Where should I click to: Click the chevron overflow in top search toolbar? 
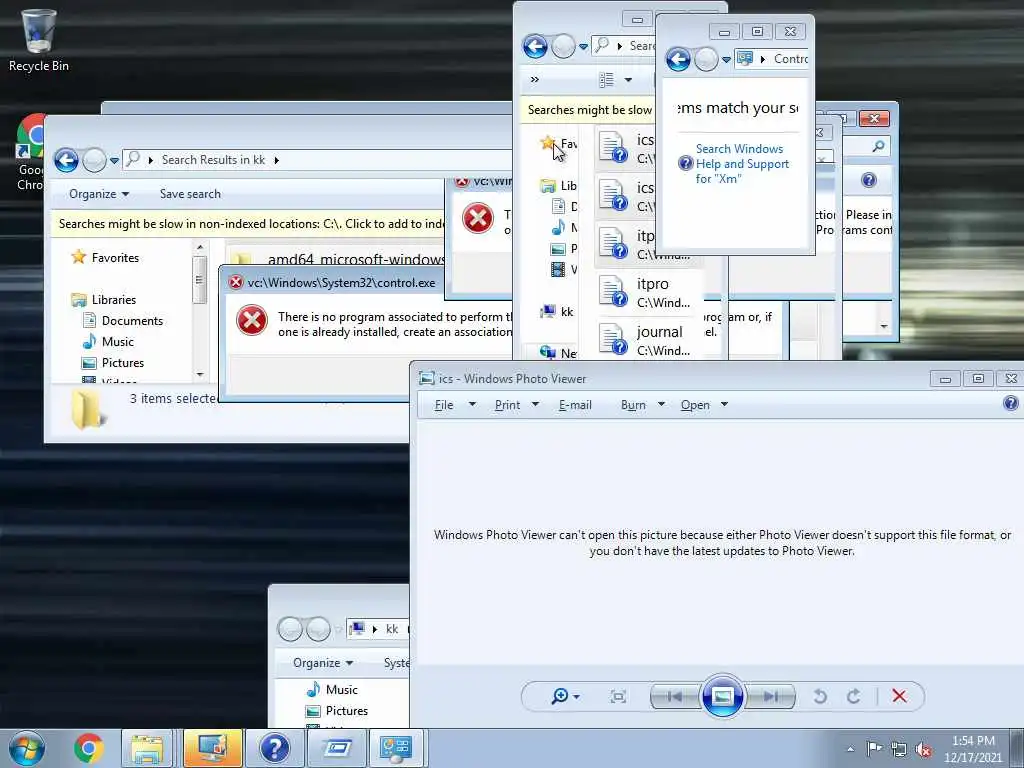[x=535, y=80]
